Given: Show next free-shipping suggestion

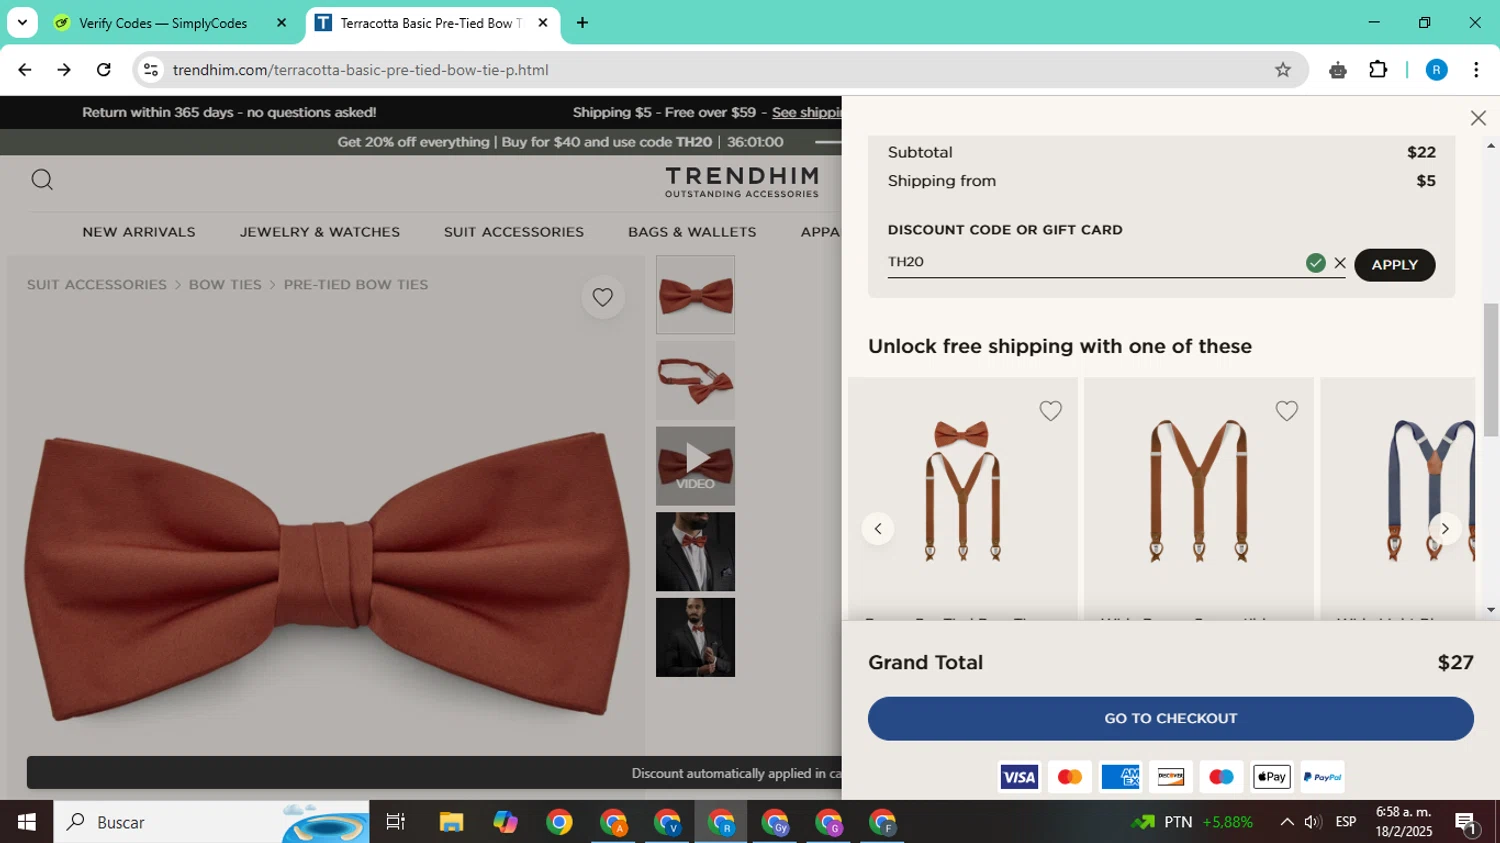Looking at the screenshot, I should pyautogui.click(x=1444, y=529).
